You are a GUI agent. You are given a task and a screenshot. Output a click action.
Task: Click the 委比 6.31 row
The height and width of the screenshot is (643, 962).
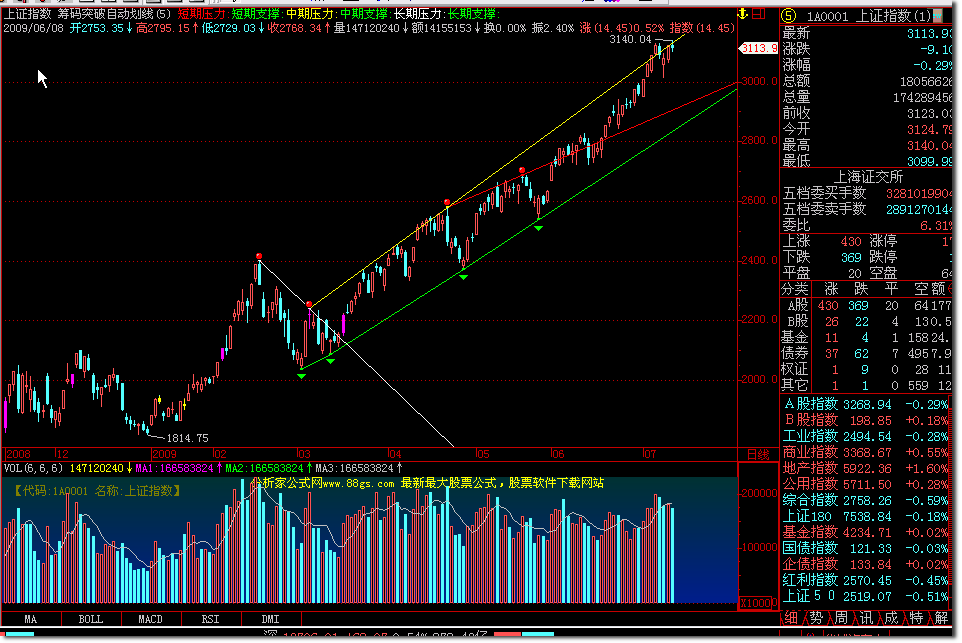(867, 225)
